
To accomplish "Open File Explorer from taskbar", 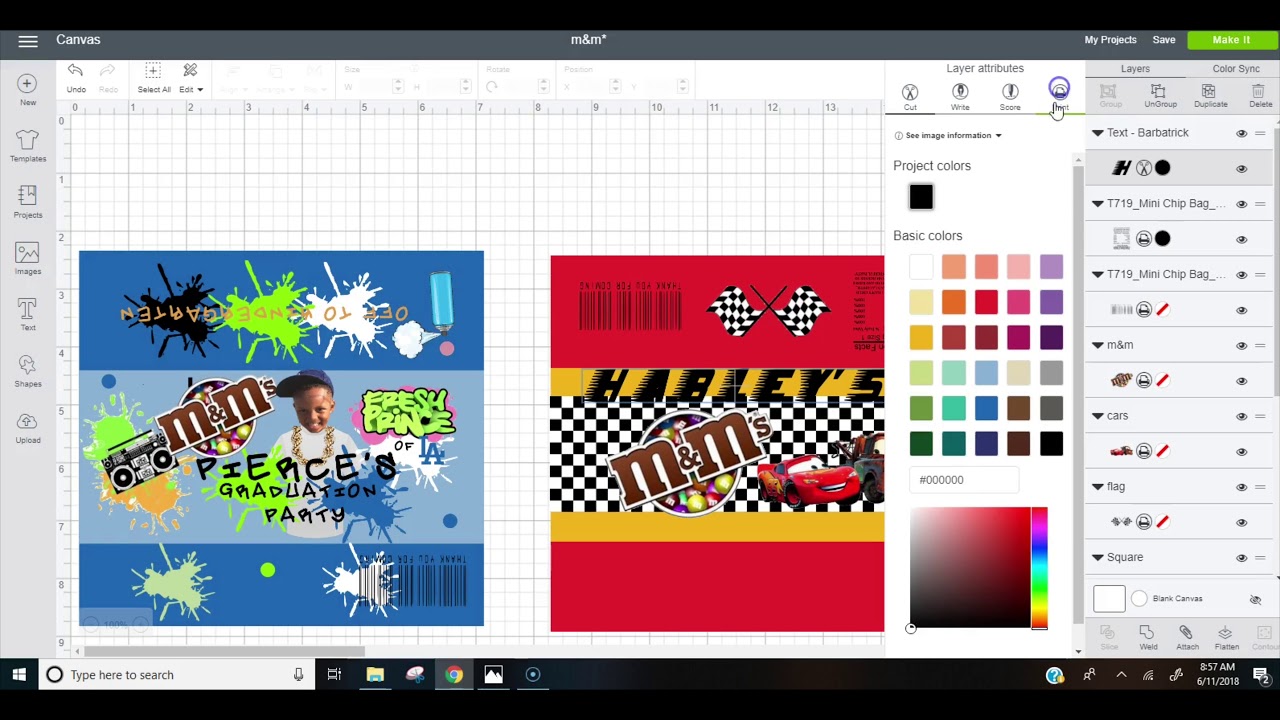I will point(375,675).
